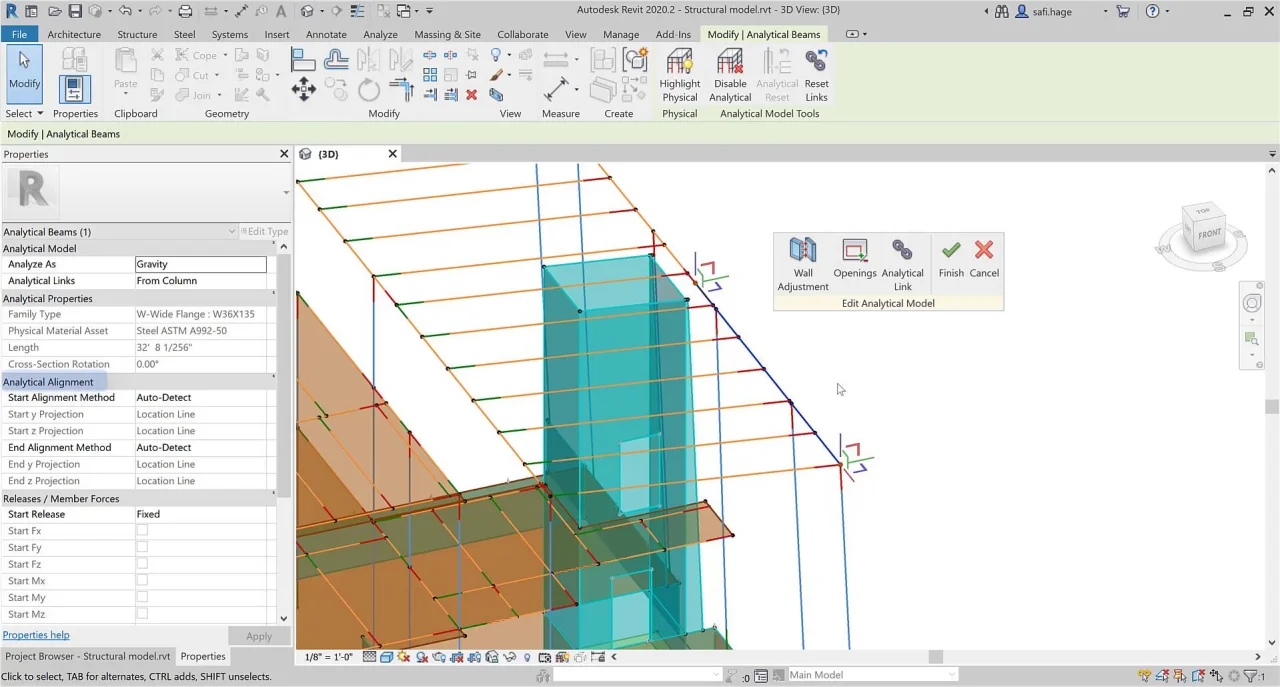Switch to the Collaborate ribbon tab
The height and width of the screenshot is (687, 1280).
pos(522,34)
